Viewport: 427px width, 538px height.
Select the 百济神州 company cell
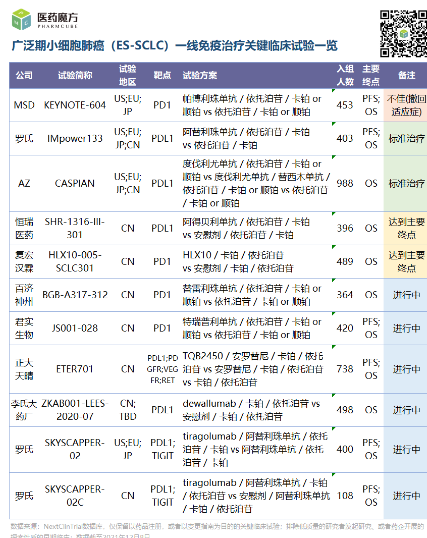(24, 295)
